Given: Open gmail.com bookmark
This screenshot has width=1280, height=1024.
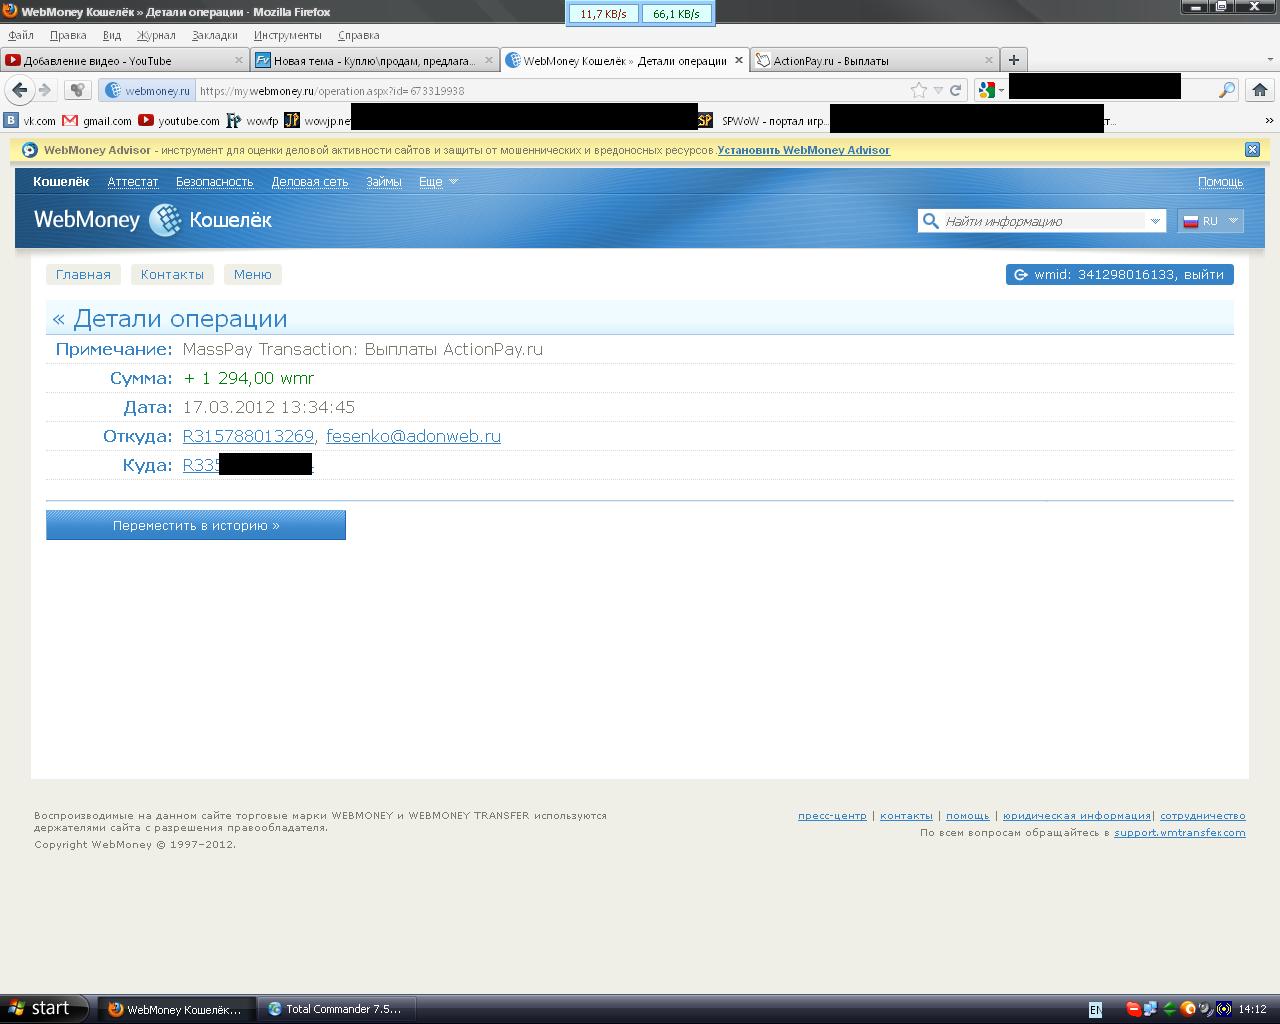Looking at the screenshot, I should pos(97,120).
